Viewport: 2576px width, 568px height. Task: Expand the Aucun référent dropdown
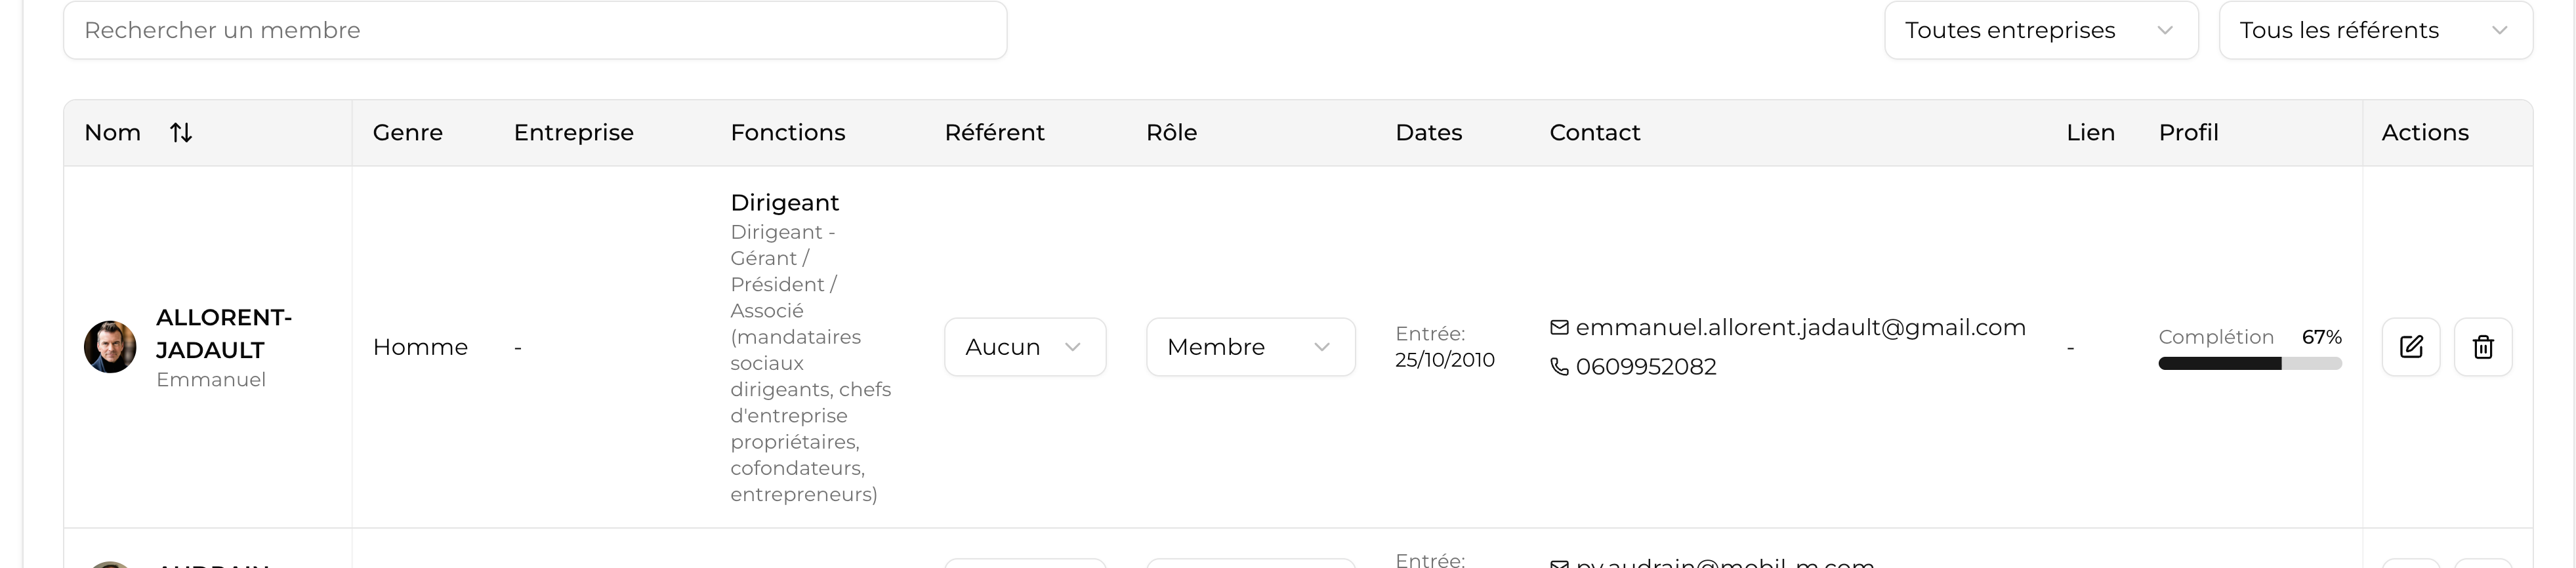tap(1025, 347)
